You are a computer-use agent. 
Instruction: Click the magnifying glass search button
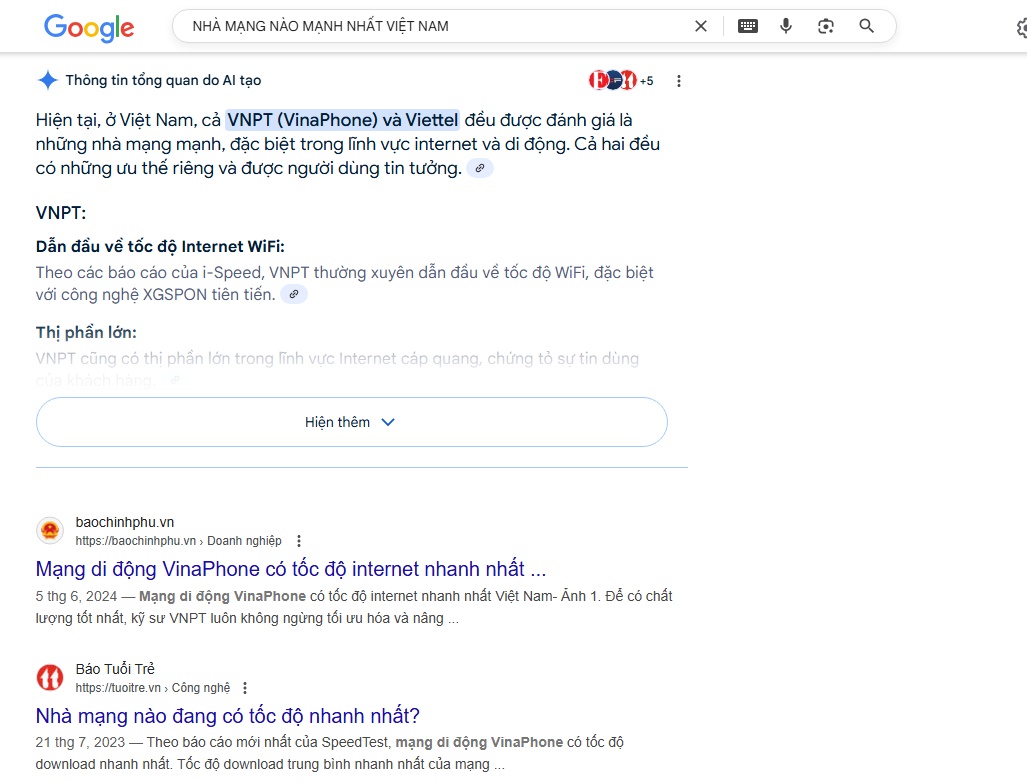(x=867, y=26)
